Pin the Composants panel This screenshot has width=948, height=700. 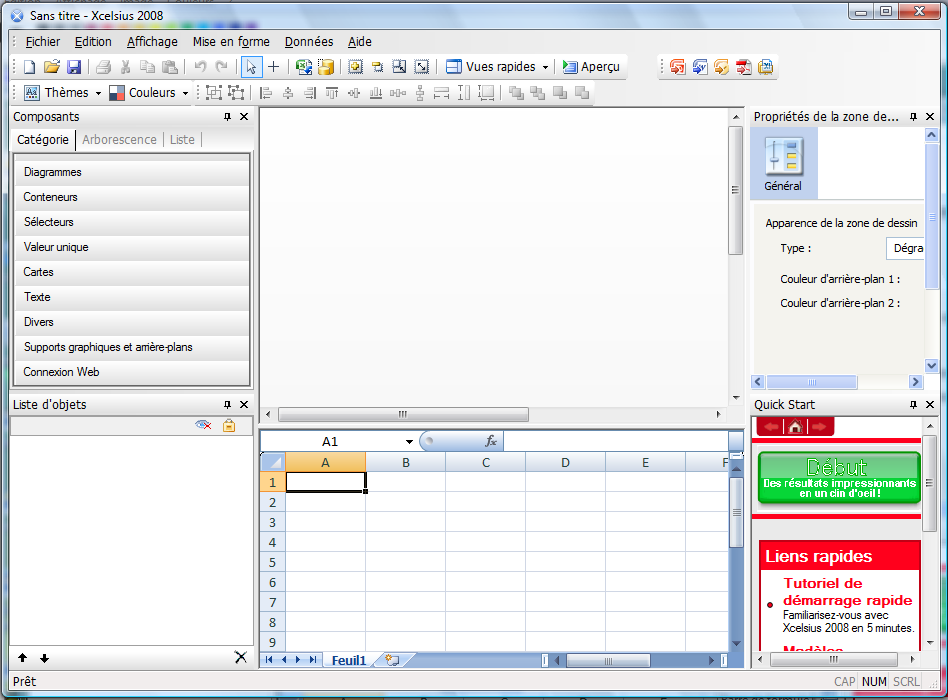pyautogui.click(x=227, y=117)
